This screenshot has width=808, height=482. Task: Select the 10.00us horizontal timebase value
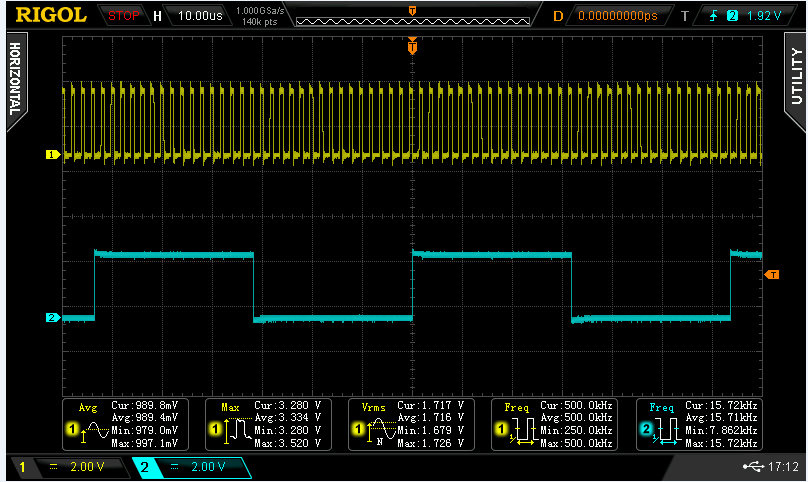(200, 16)
